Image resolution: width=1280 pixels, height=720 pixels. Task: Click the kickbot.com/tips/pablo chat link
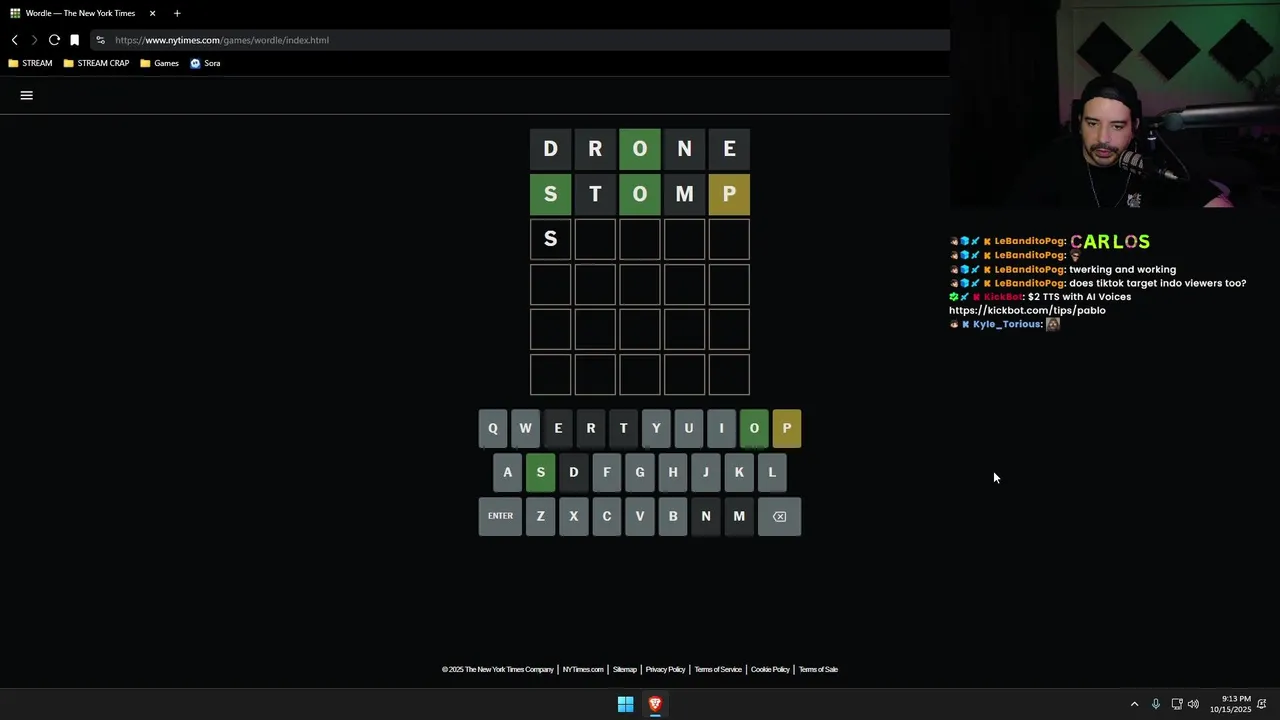click(x=1027, y=311)
